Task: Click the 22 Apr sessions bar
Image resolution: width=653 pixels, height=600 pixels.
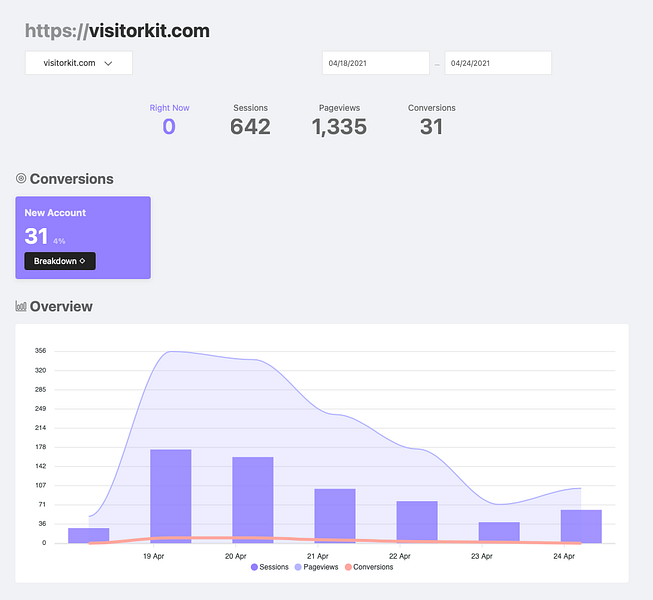Action: [417, 522]
